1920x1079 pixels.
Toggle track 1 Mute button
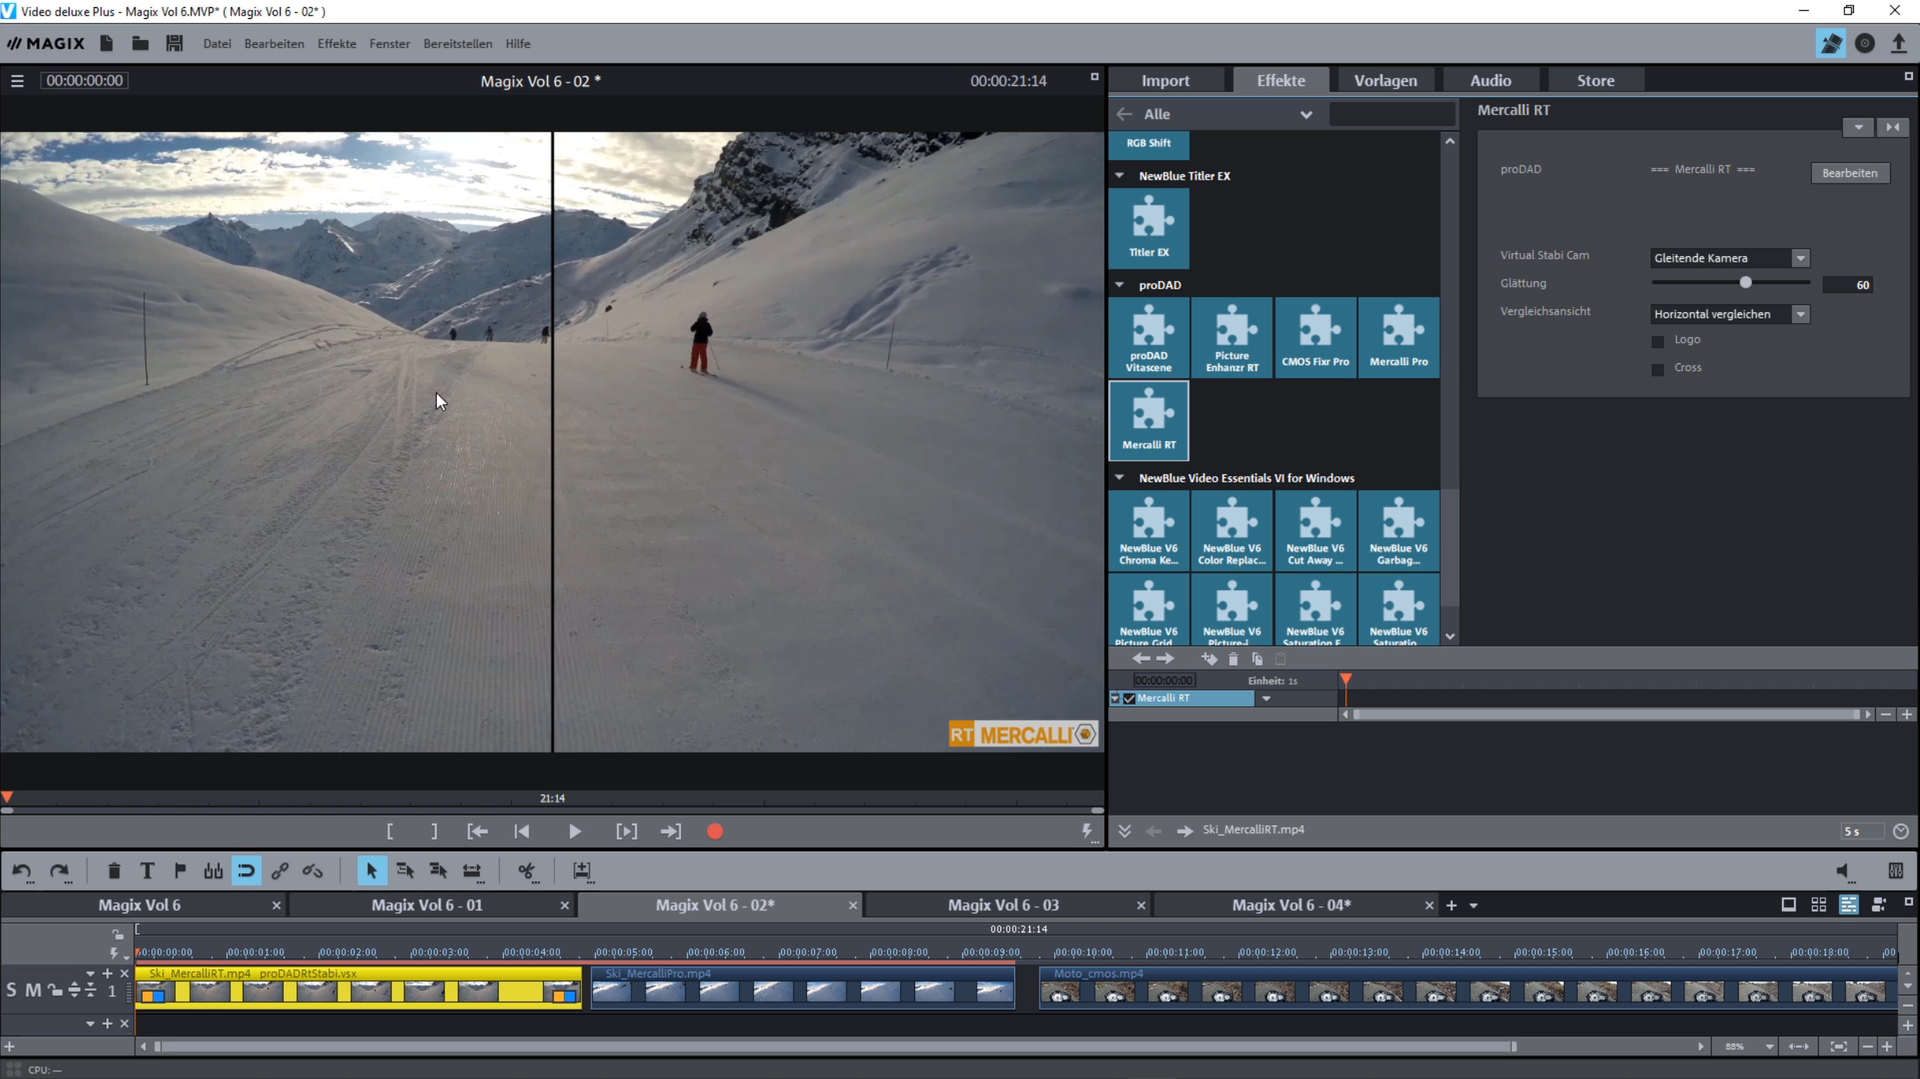(x=33, y=990)
